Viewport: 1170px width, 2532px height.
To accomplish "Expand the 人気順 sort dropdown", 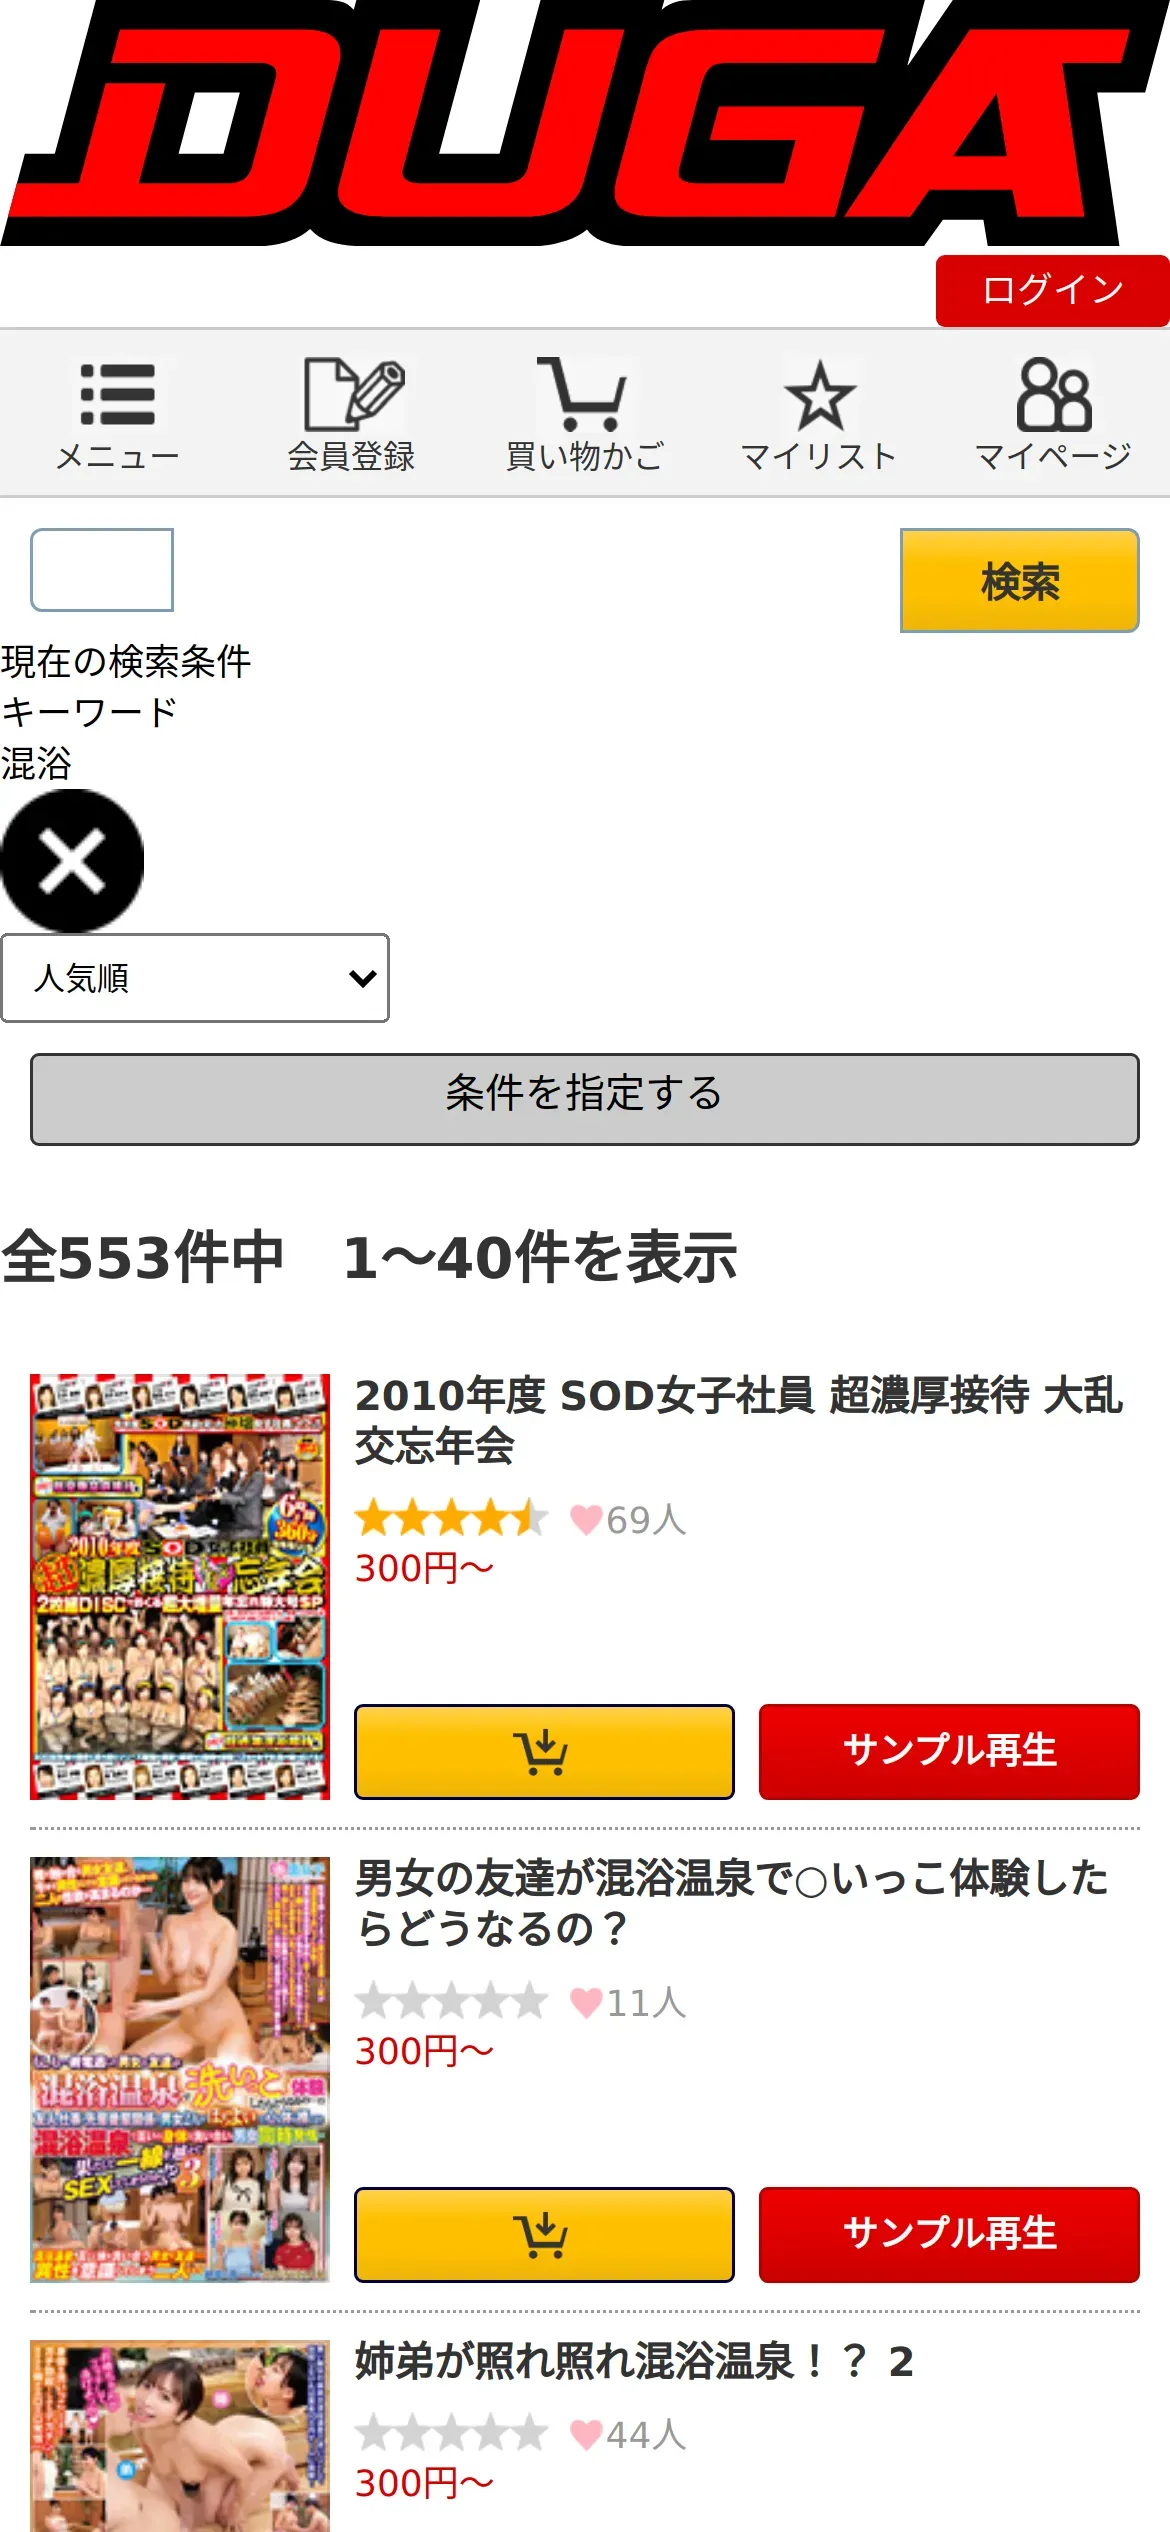I will tap(195, 978).
